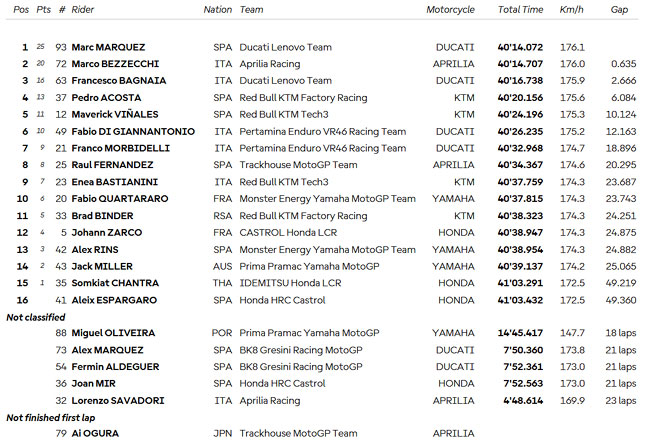Click the Ducati Lenovo Team in first row
The image size is (650, 446).
pos(286,47)
